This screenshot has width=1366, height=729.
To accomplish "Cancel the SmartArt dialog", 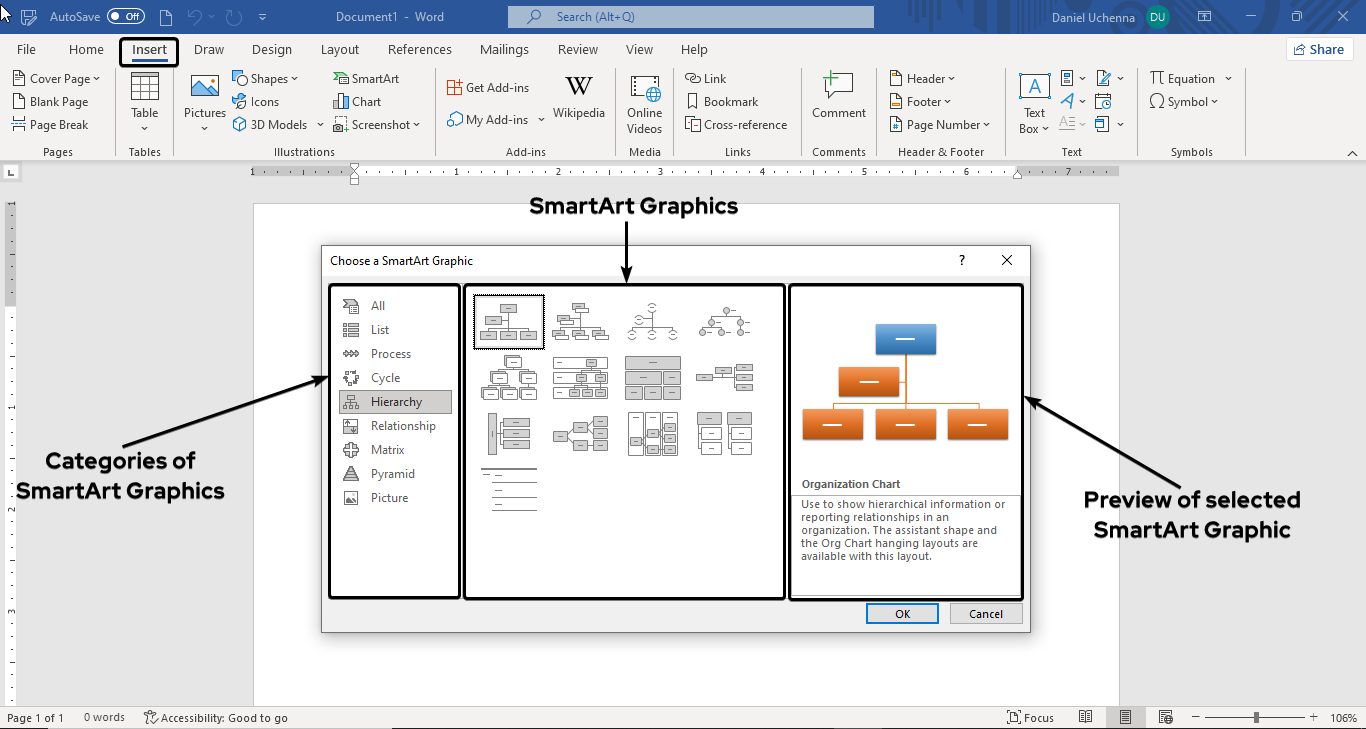I will pyautogui.click(x=986, y=614).
